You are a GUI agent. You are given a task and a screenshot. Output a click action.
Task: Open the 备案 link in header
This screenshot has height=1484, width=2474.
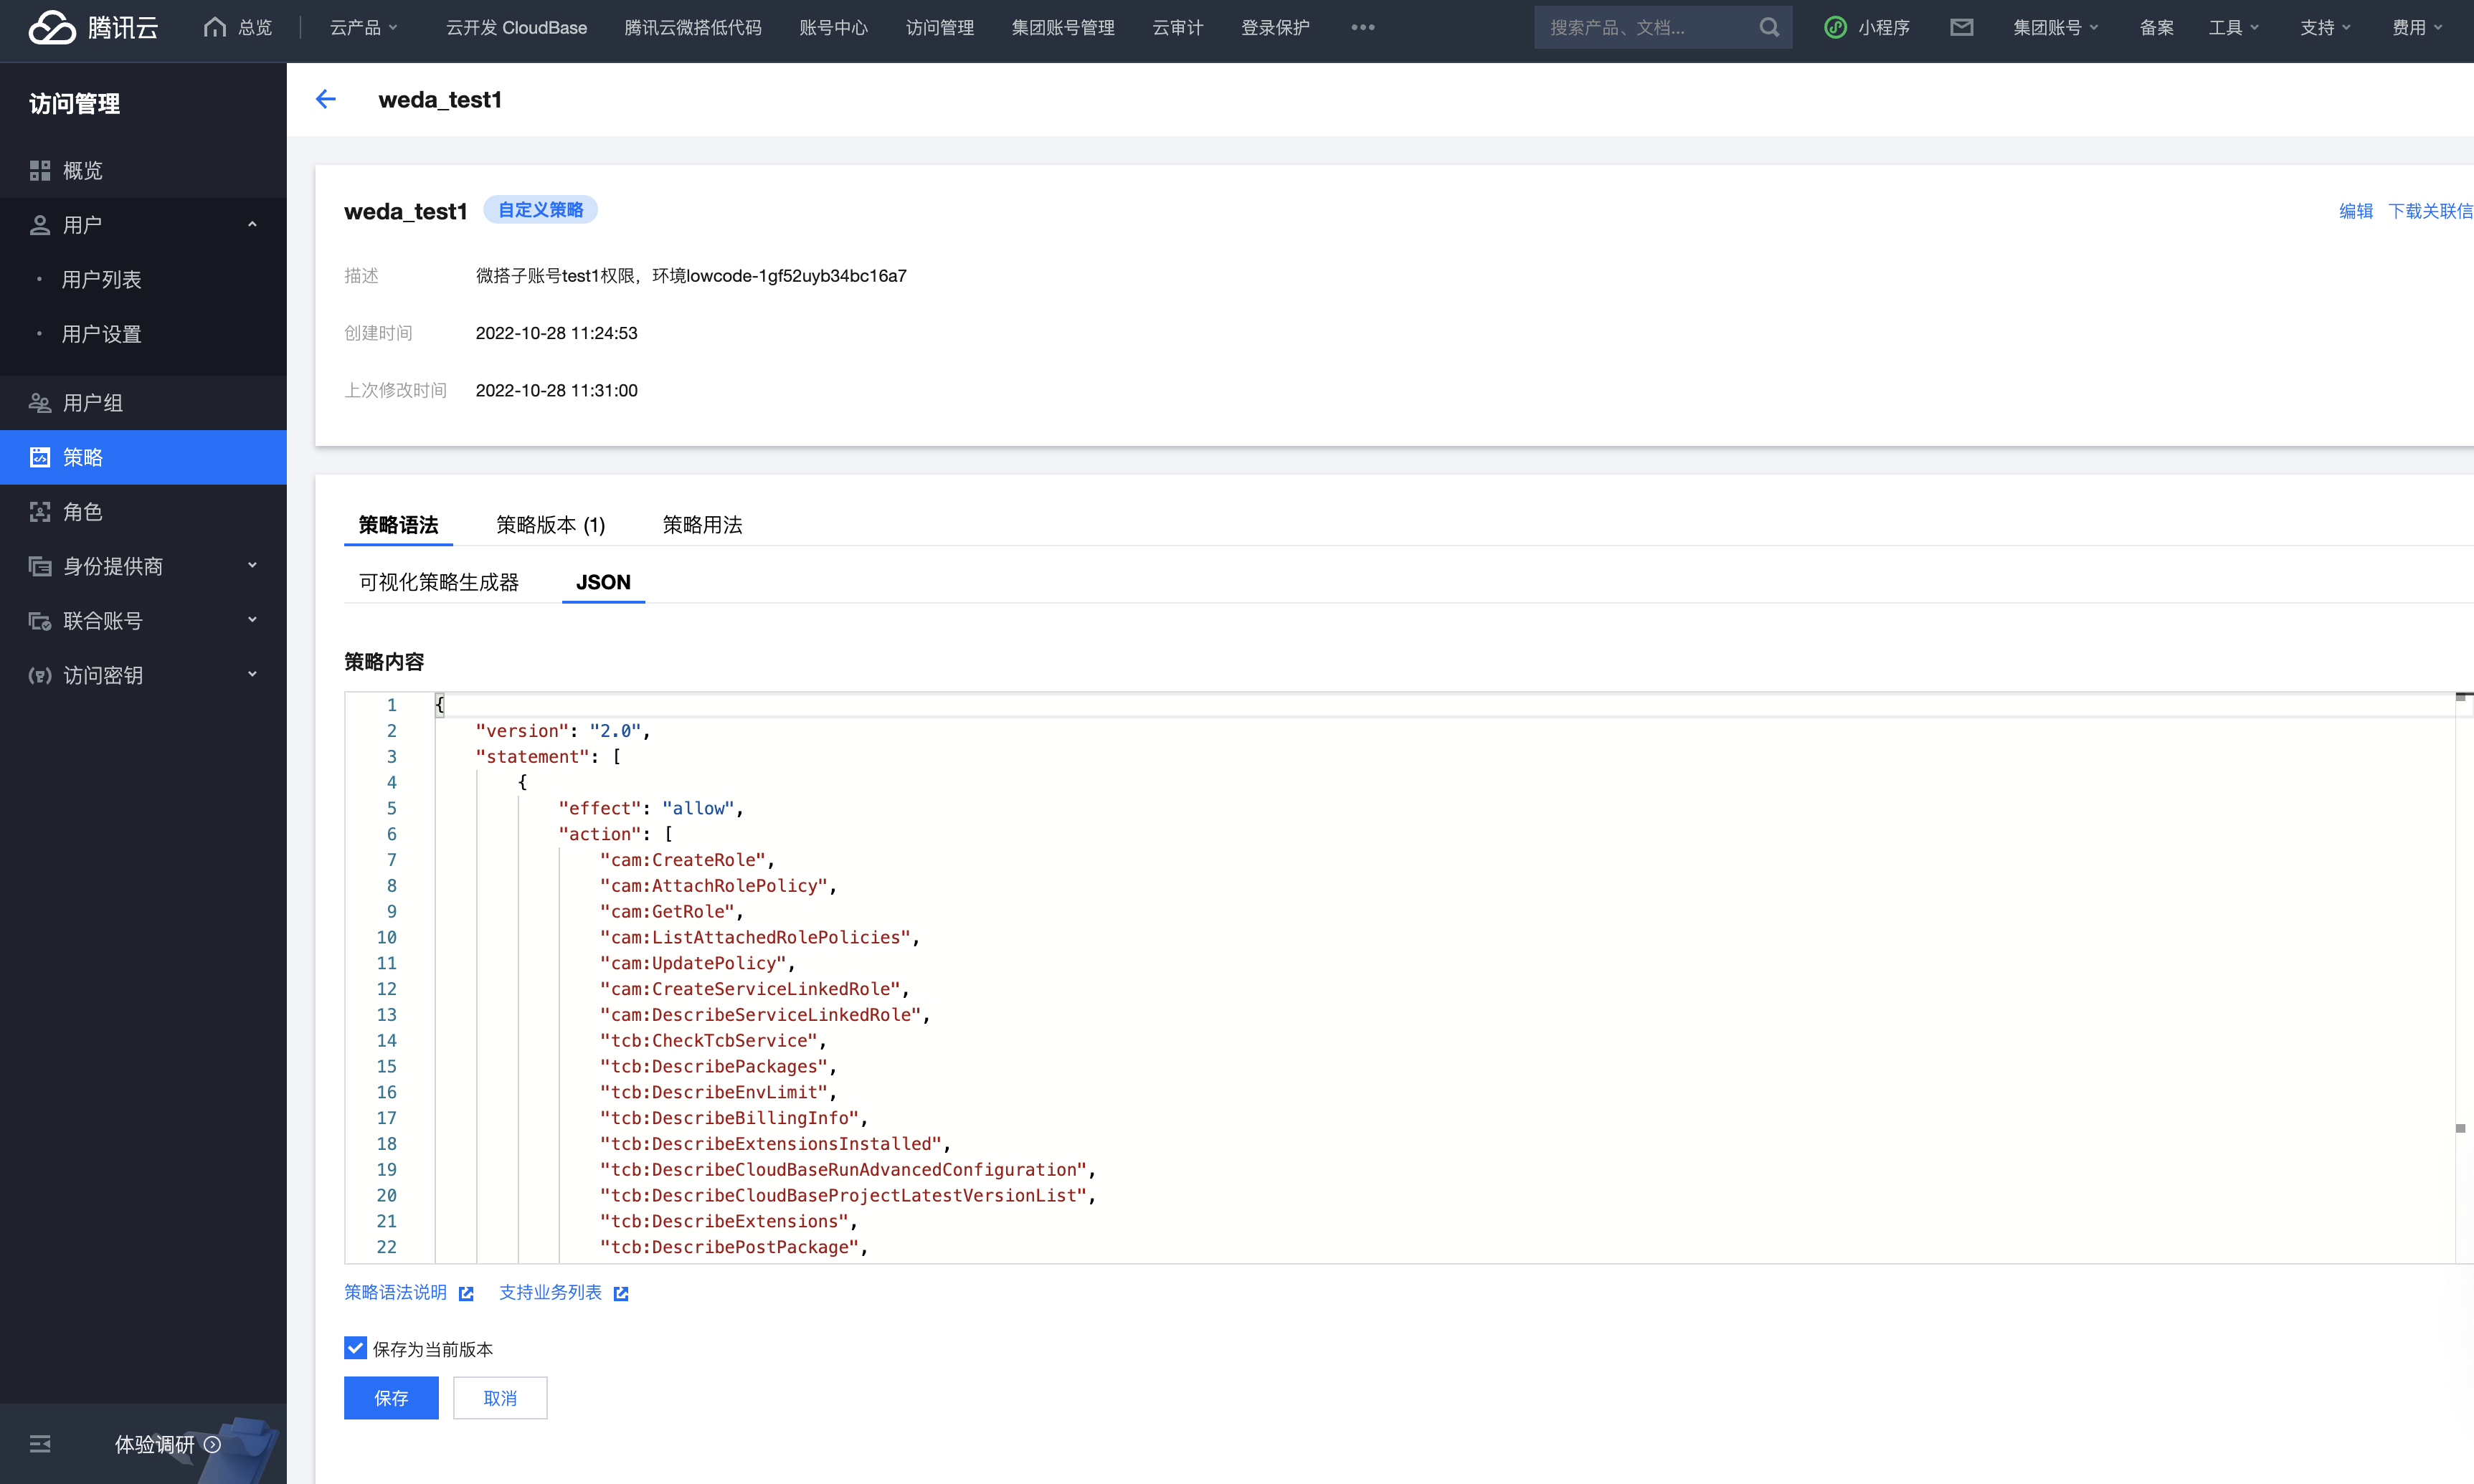point(2156,27)
